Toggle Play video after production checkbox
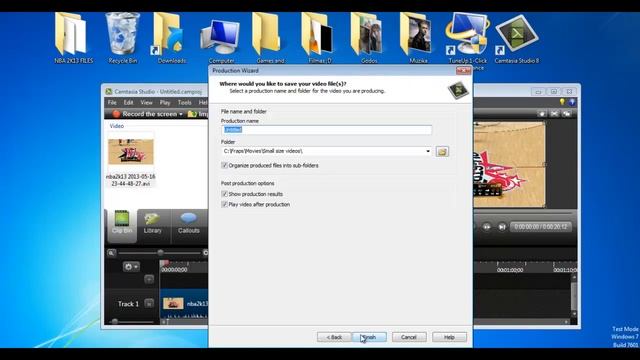 click(224, 204)
